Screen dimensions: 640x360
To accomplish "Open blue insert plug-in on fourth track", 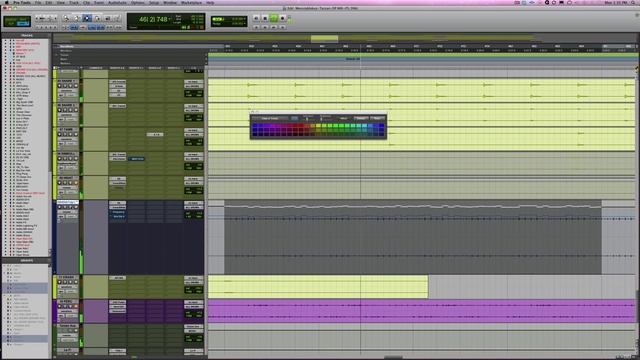I will click(x=136, y=159).
